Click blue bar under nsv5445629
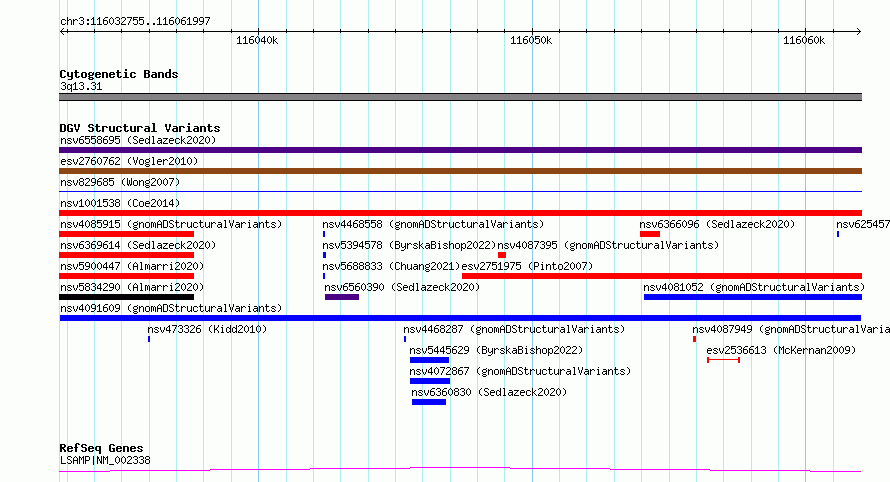 click(430, 360)
